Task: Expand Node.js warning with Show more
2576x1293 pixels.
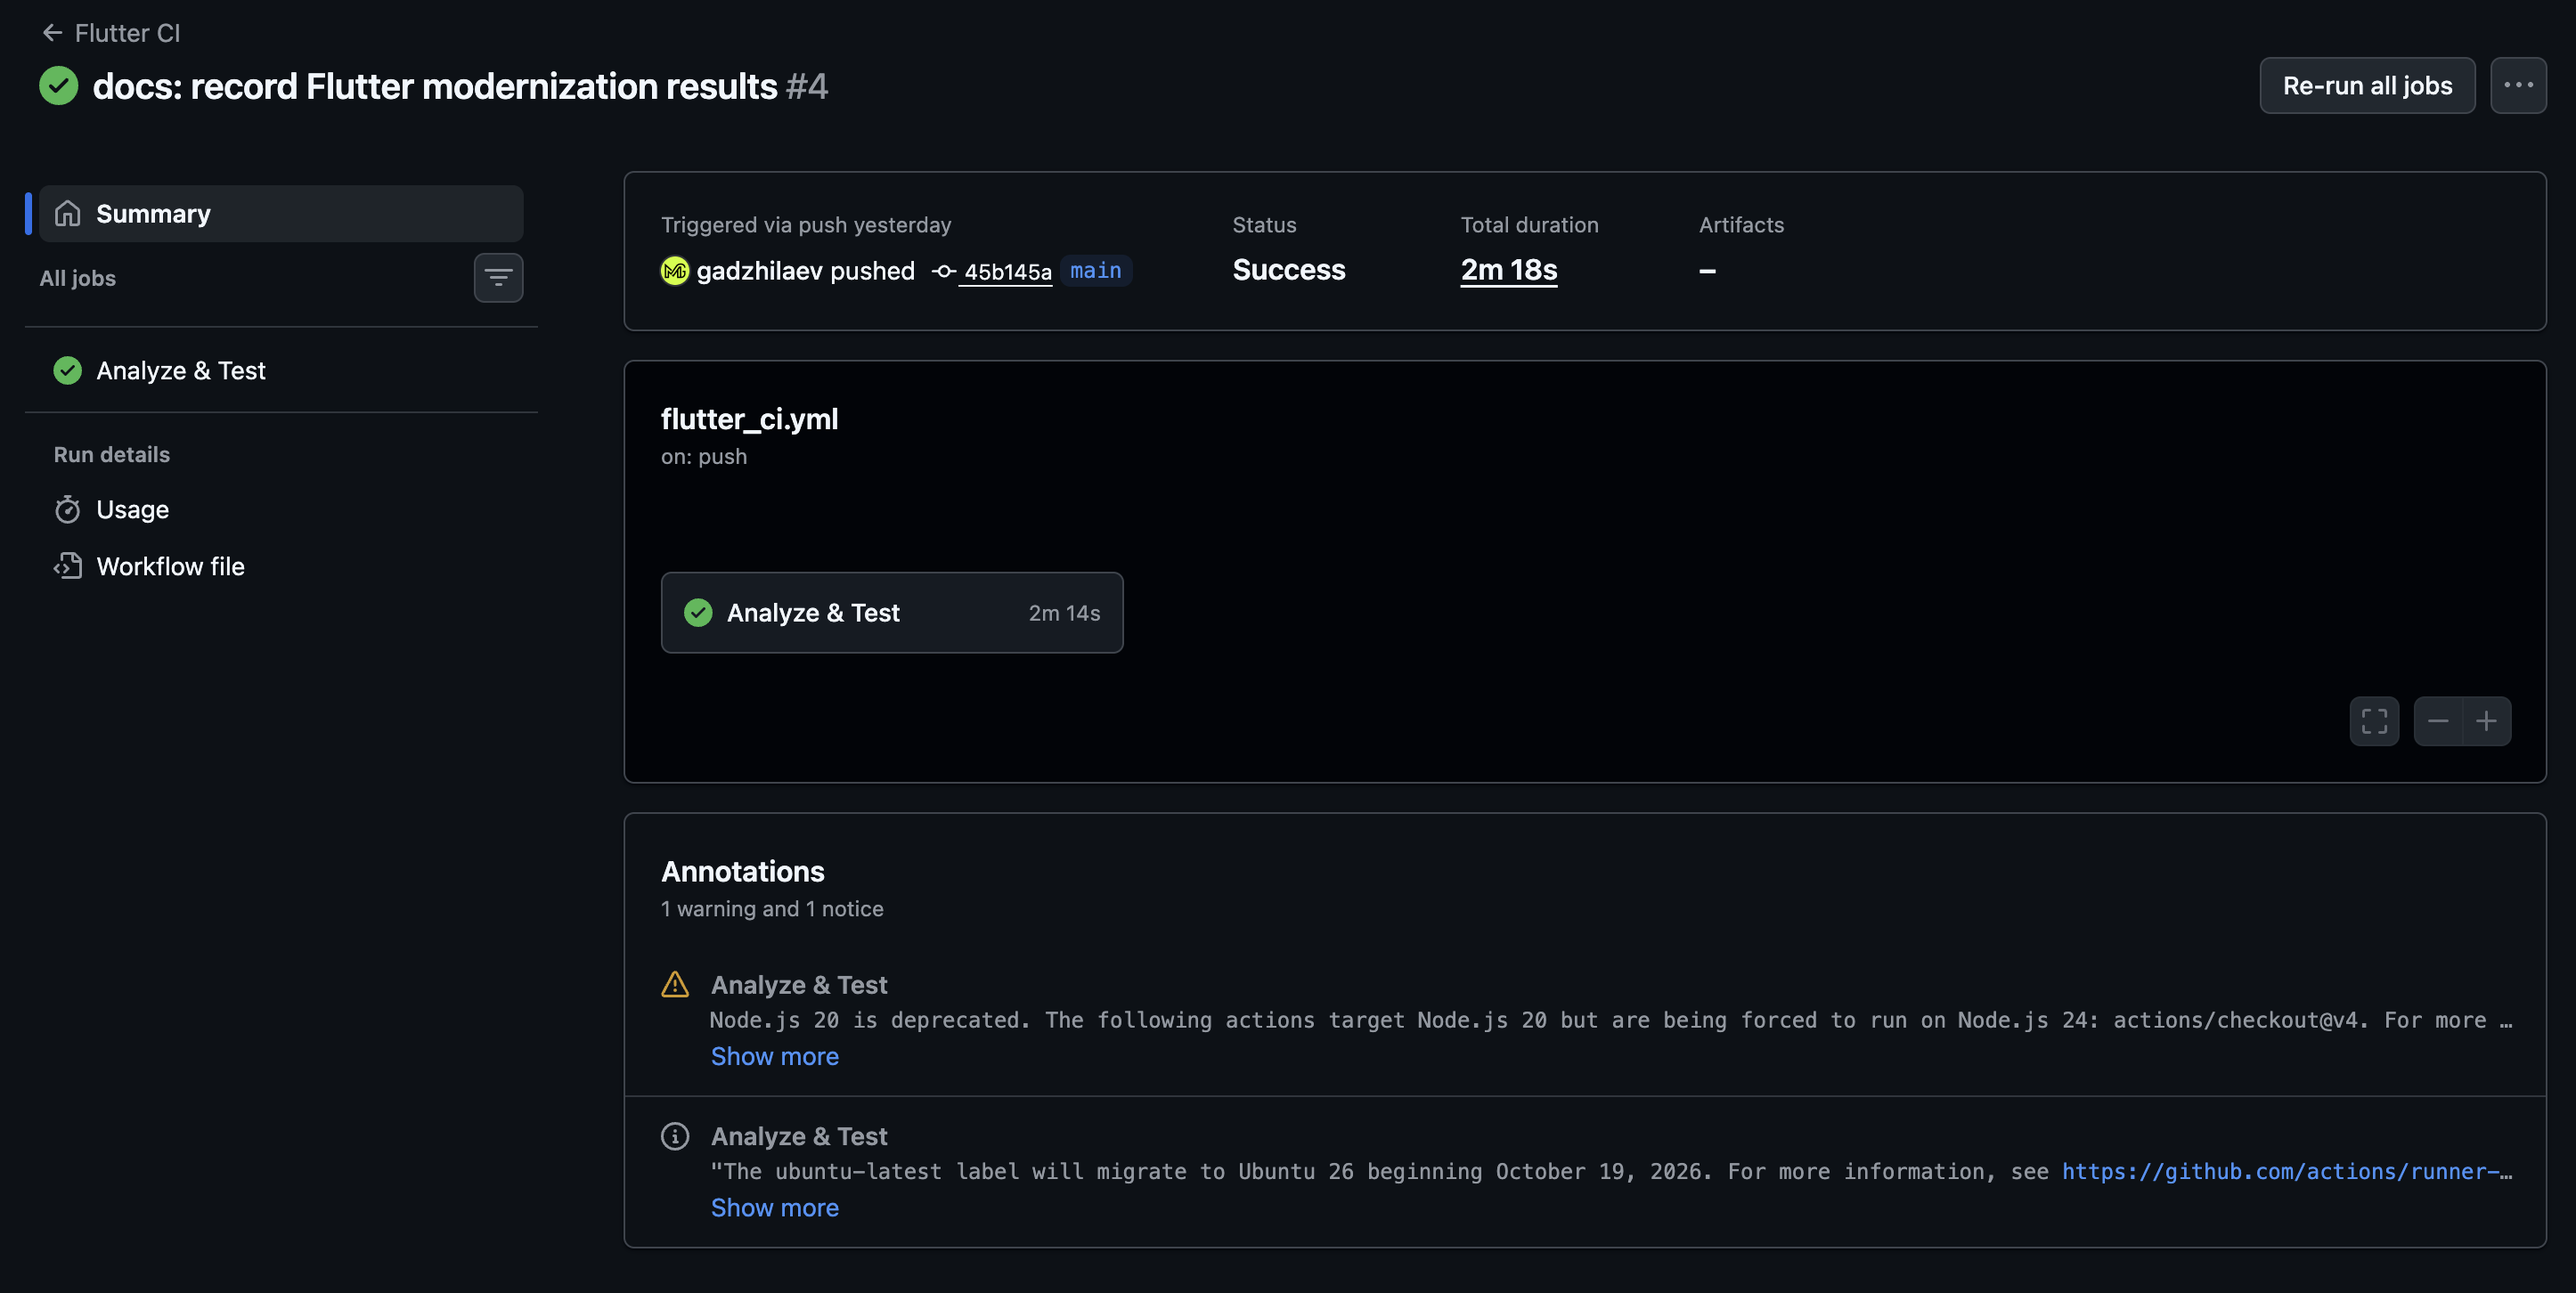Action: tap(774, 1057)
